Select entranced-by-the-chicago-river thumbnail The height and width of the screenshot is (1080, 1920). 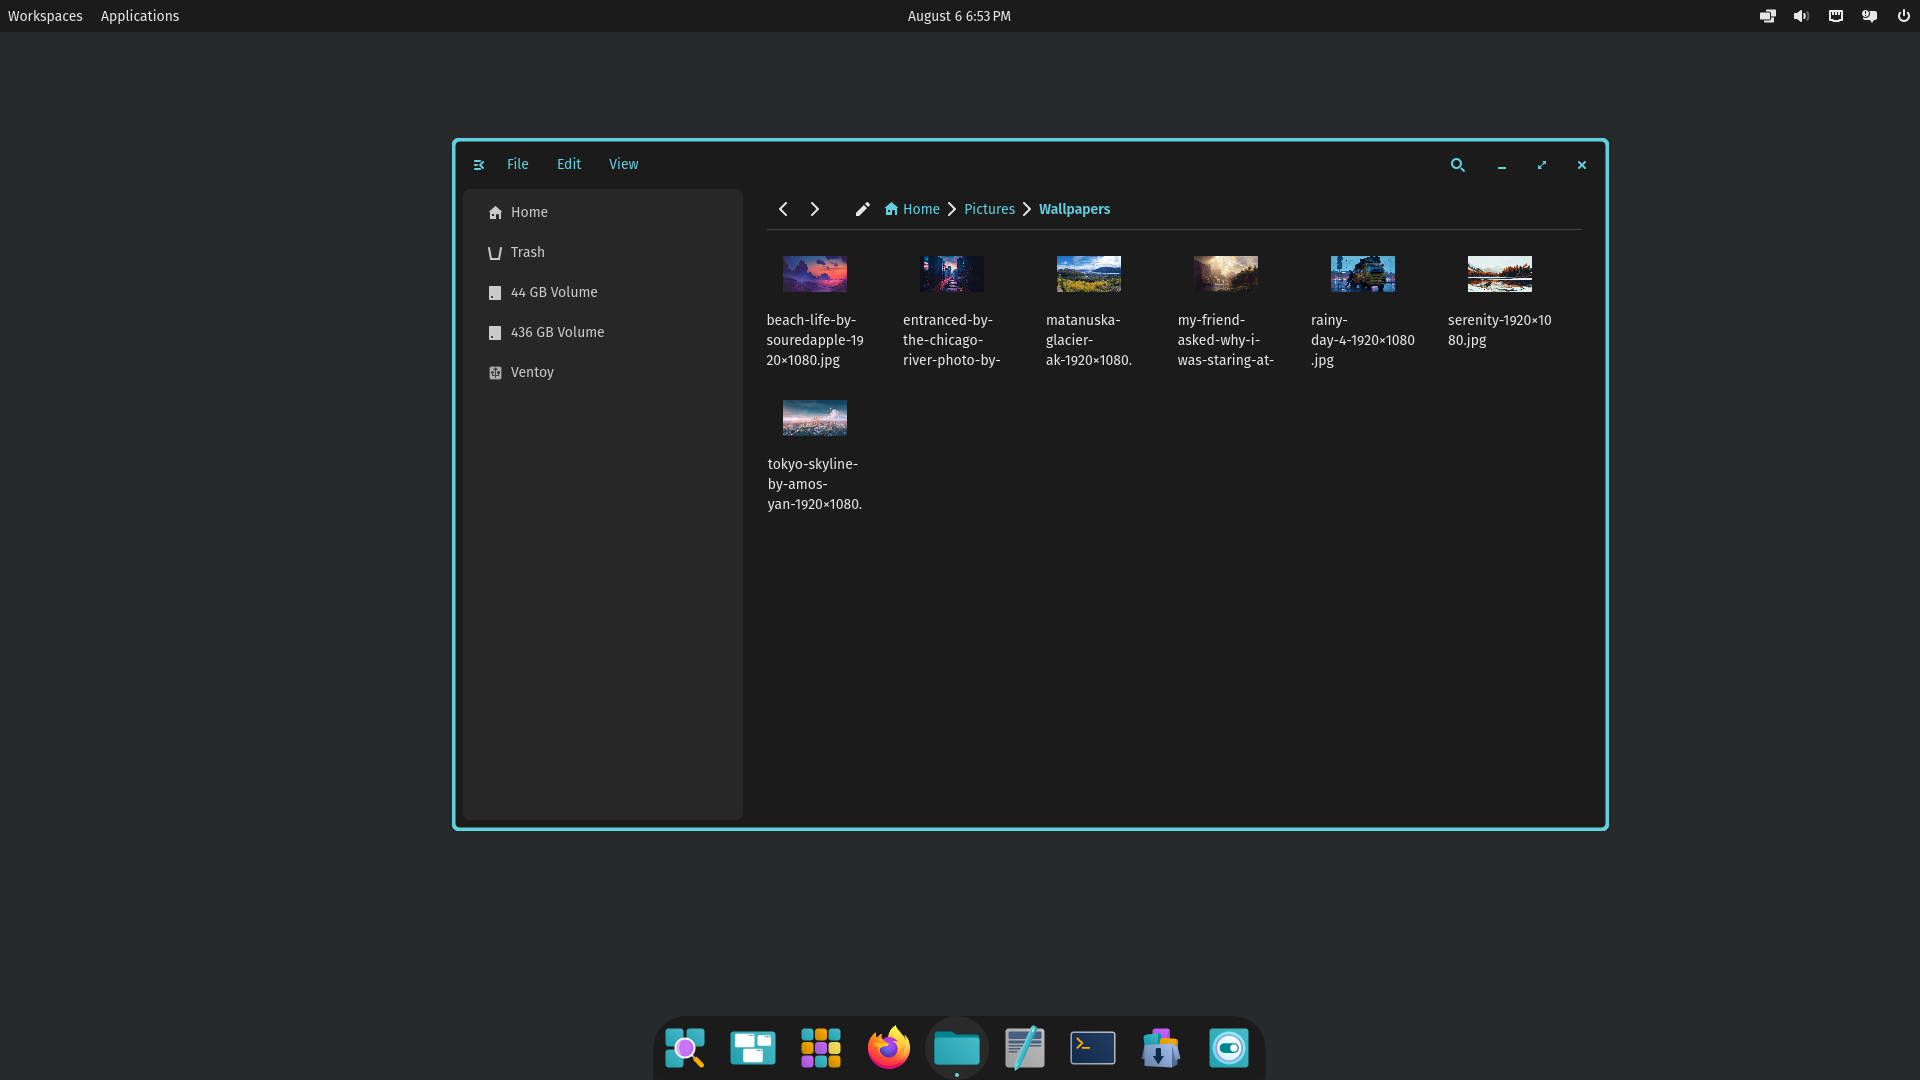(x=952, y=274)
